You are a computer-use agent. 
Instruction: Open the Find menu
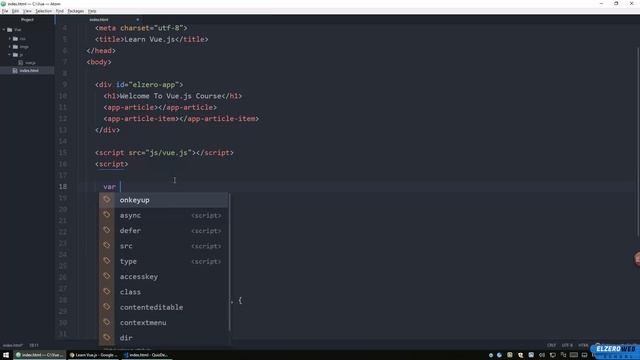click(60, 11)
